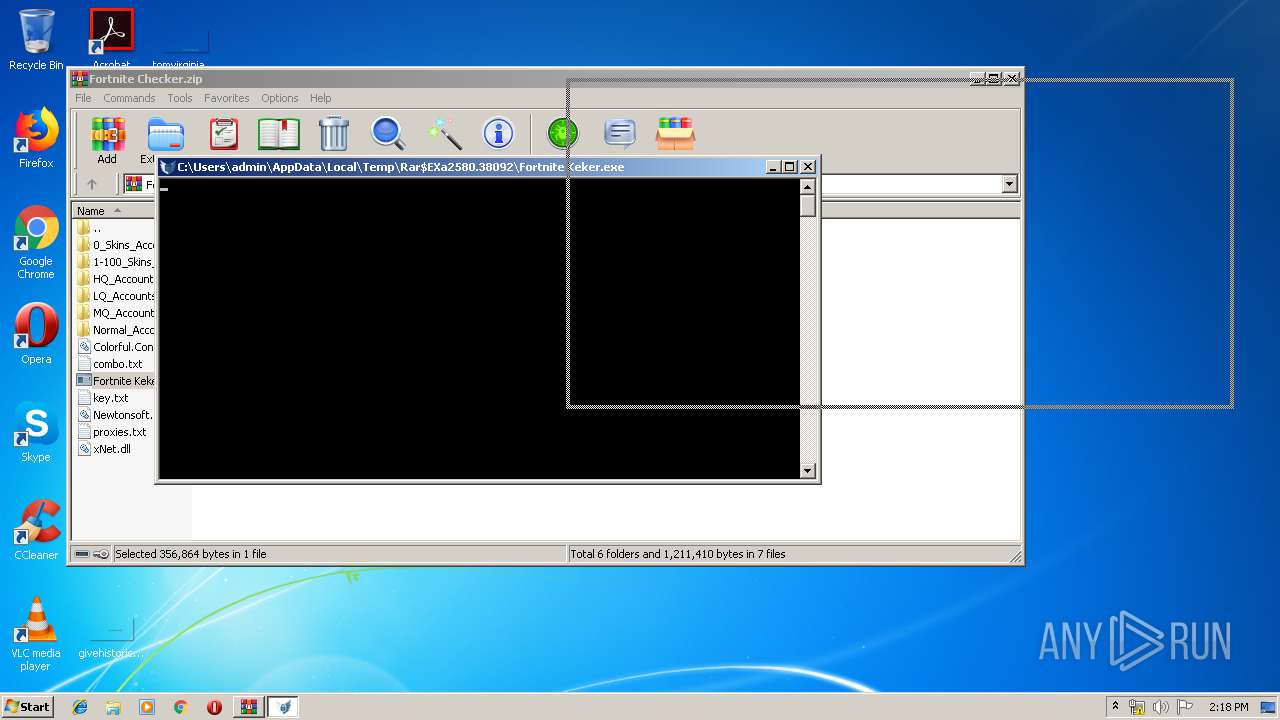Click the Find magnifier icon
The image size is (1280, 720).
coord(388,133)
